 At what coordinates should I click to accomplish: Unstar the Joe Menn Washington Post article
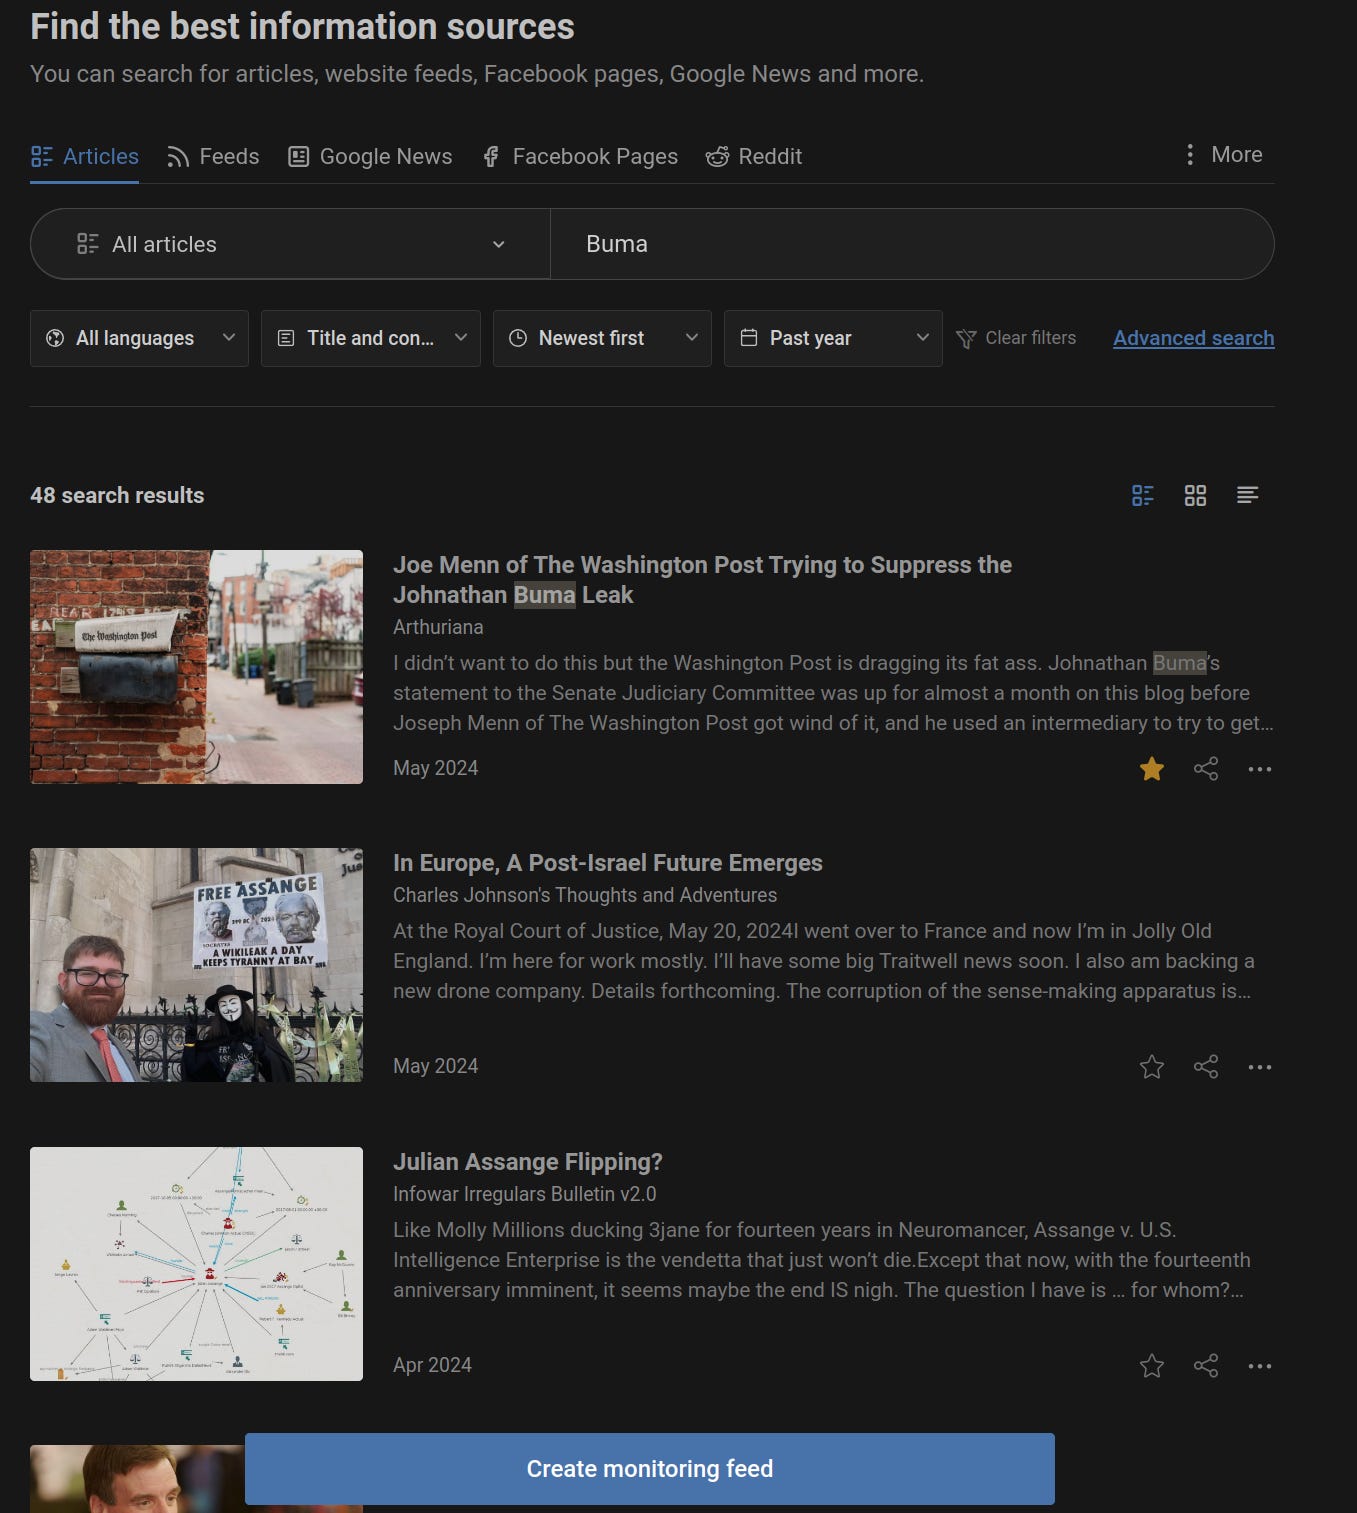tap(1151, 769)
